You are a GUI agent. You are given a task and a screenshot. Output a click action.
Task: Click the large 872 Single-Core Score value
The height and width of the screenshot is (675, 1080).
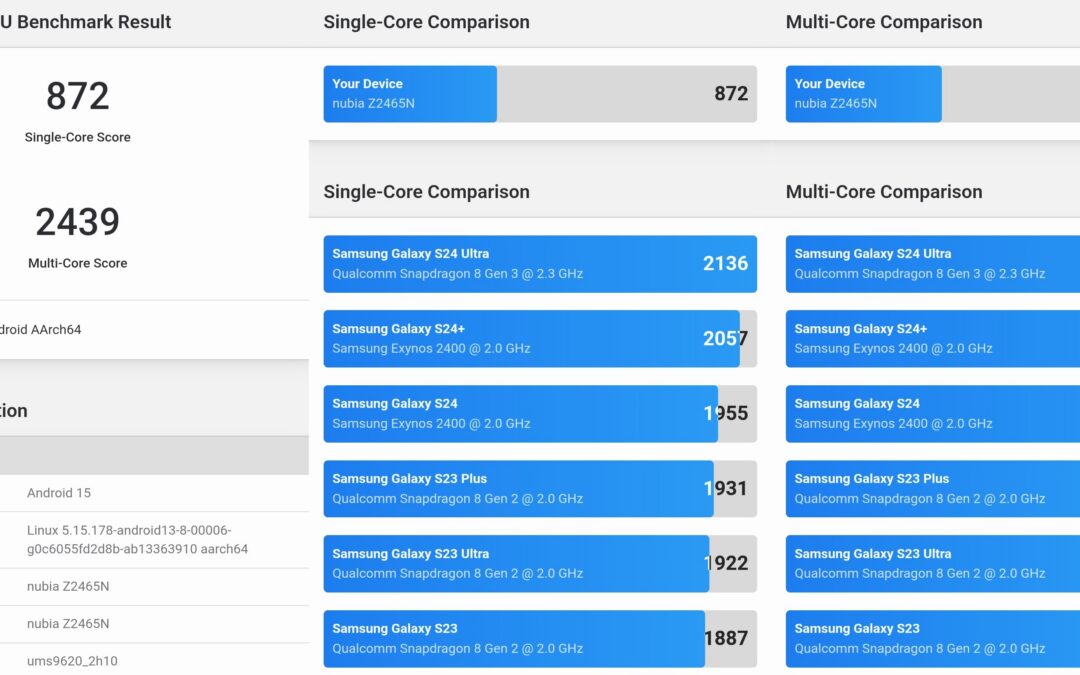(77, 96)
